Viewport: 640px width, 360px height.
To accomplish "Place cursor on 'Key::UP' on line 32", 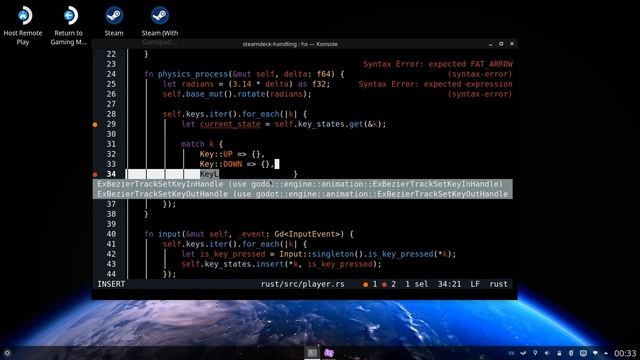I will click(x=216, y=154).
